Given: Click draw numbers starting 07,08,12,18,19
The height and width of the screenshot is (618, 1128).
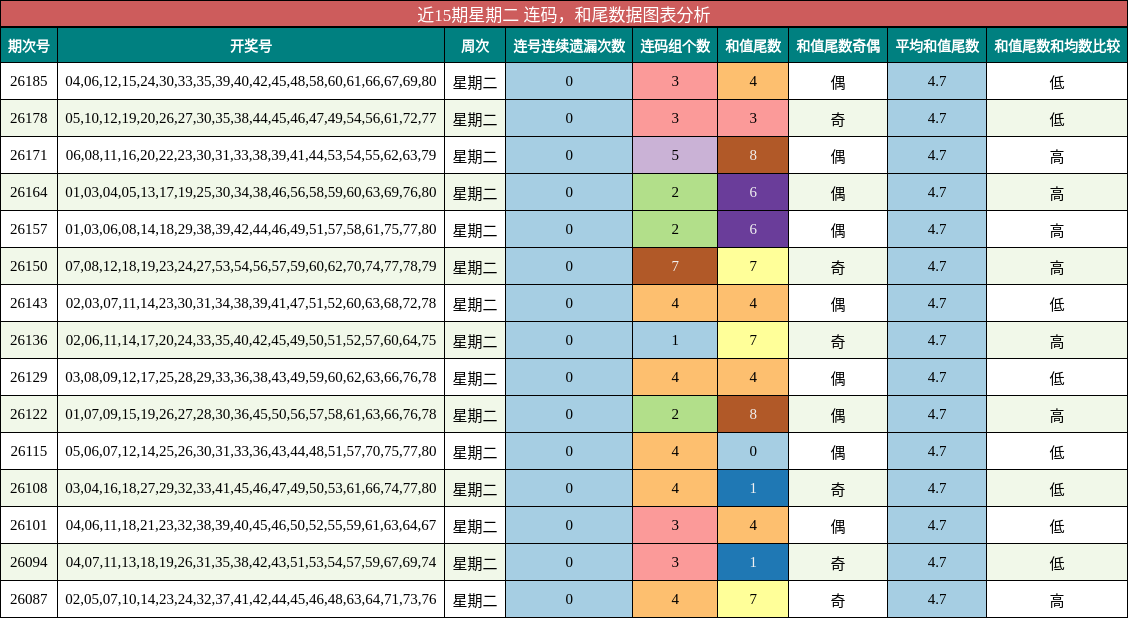Looking at the screenshot, I should [251, 266].
